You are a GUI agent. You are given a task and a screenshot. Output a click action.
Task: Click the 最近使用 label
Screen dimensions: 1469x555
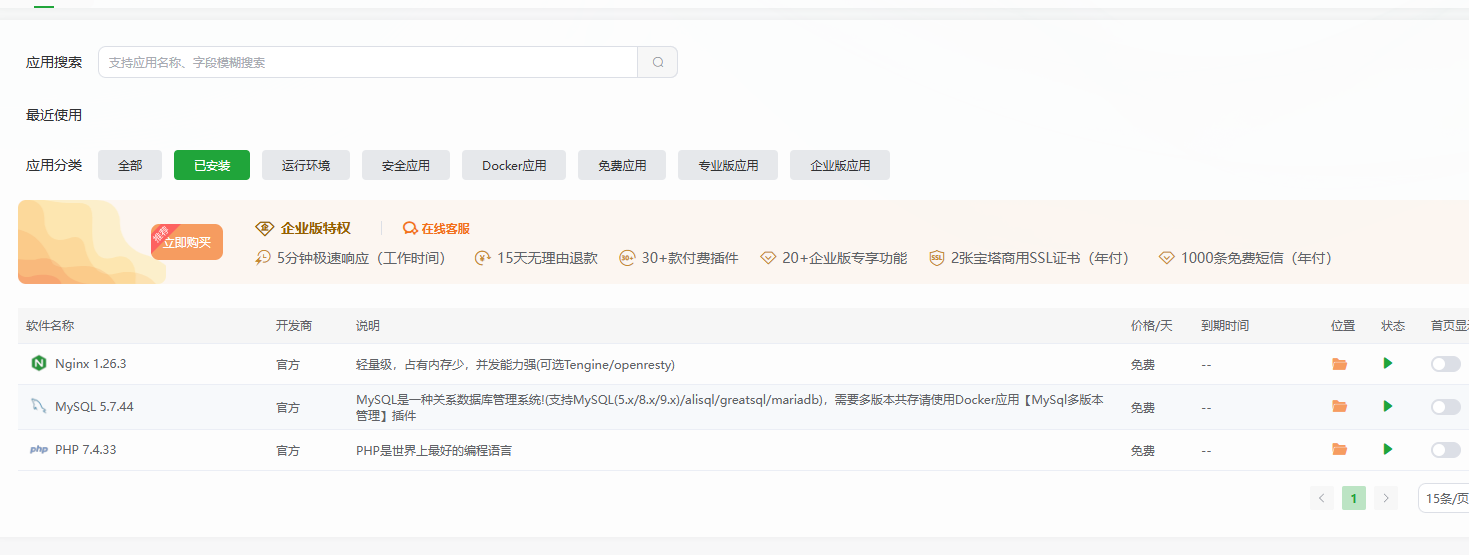[x=54, y=115]
